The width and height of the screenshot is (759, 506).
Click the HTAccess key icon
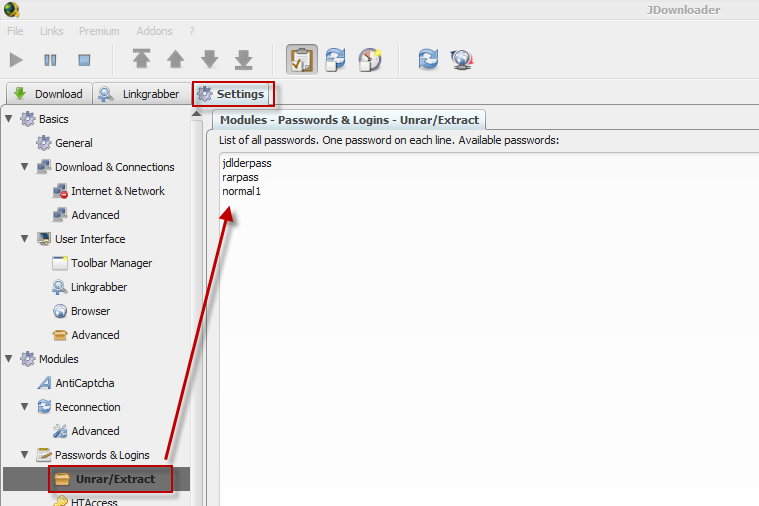(x=60, y=501)
